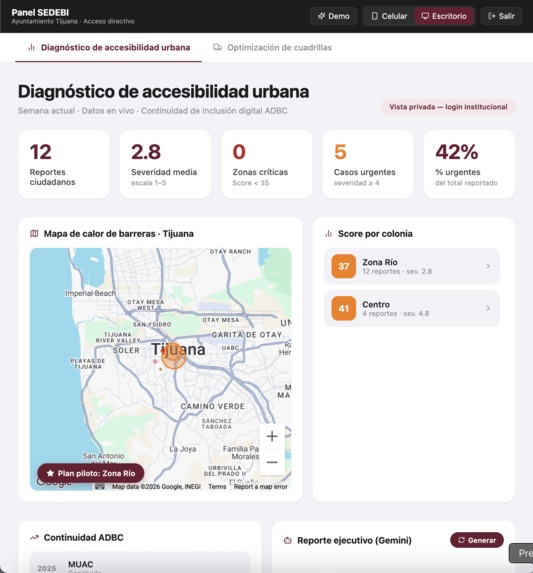Click the Camino Verde map label
Viewport: 533px width, 573px height.
213,406
